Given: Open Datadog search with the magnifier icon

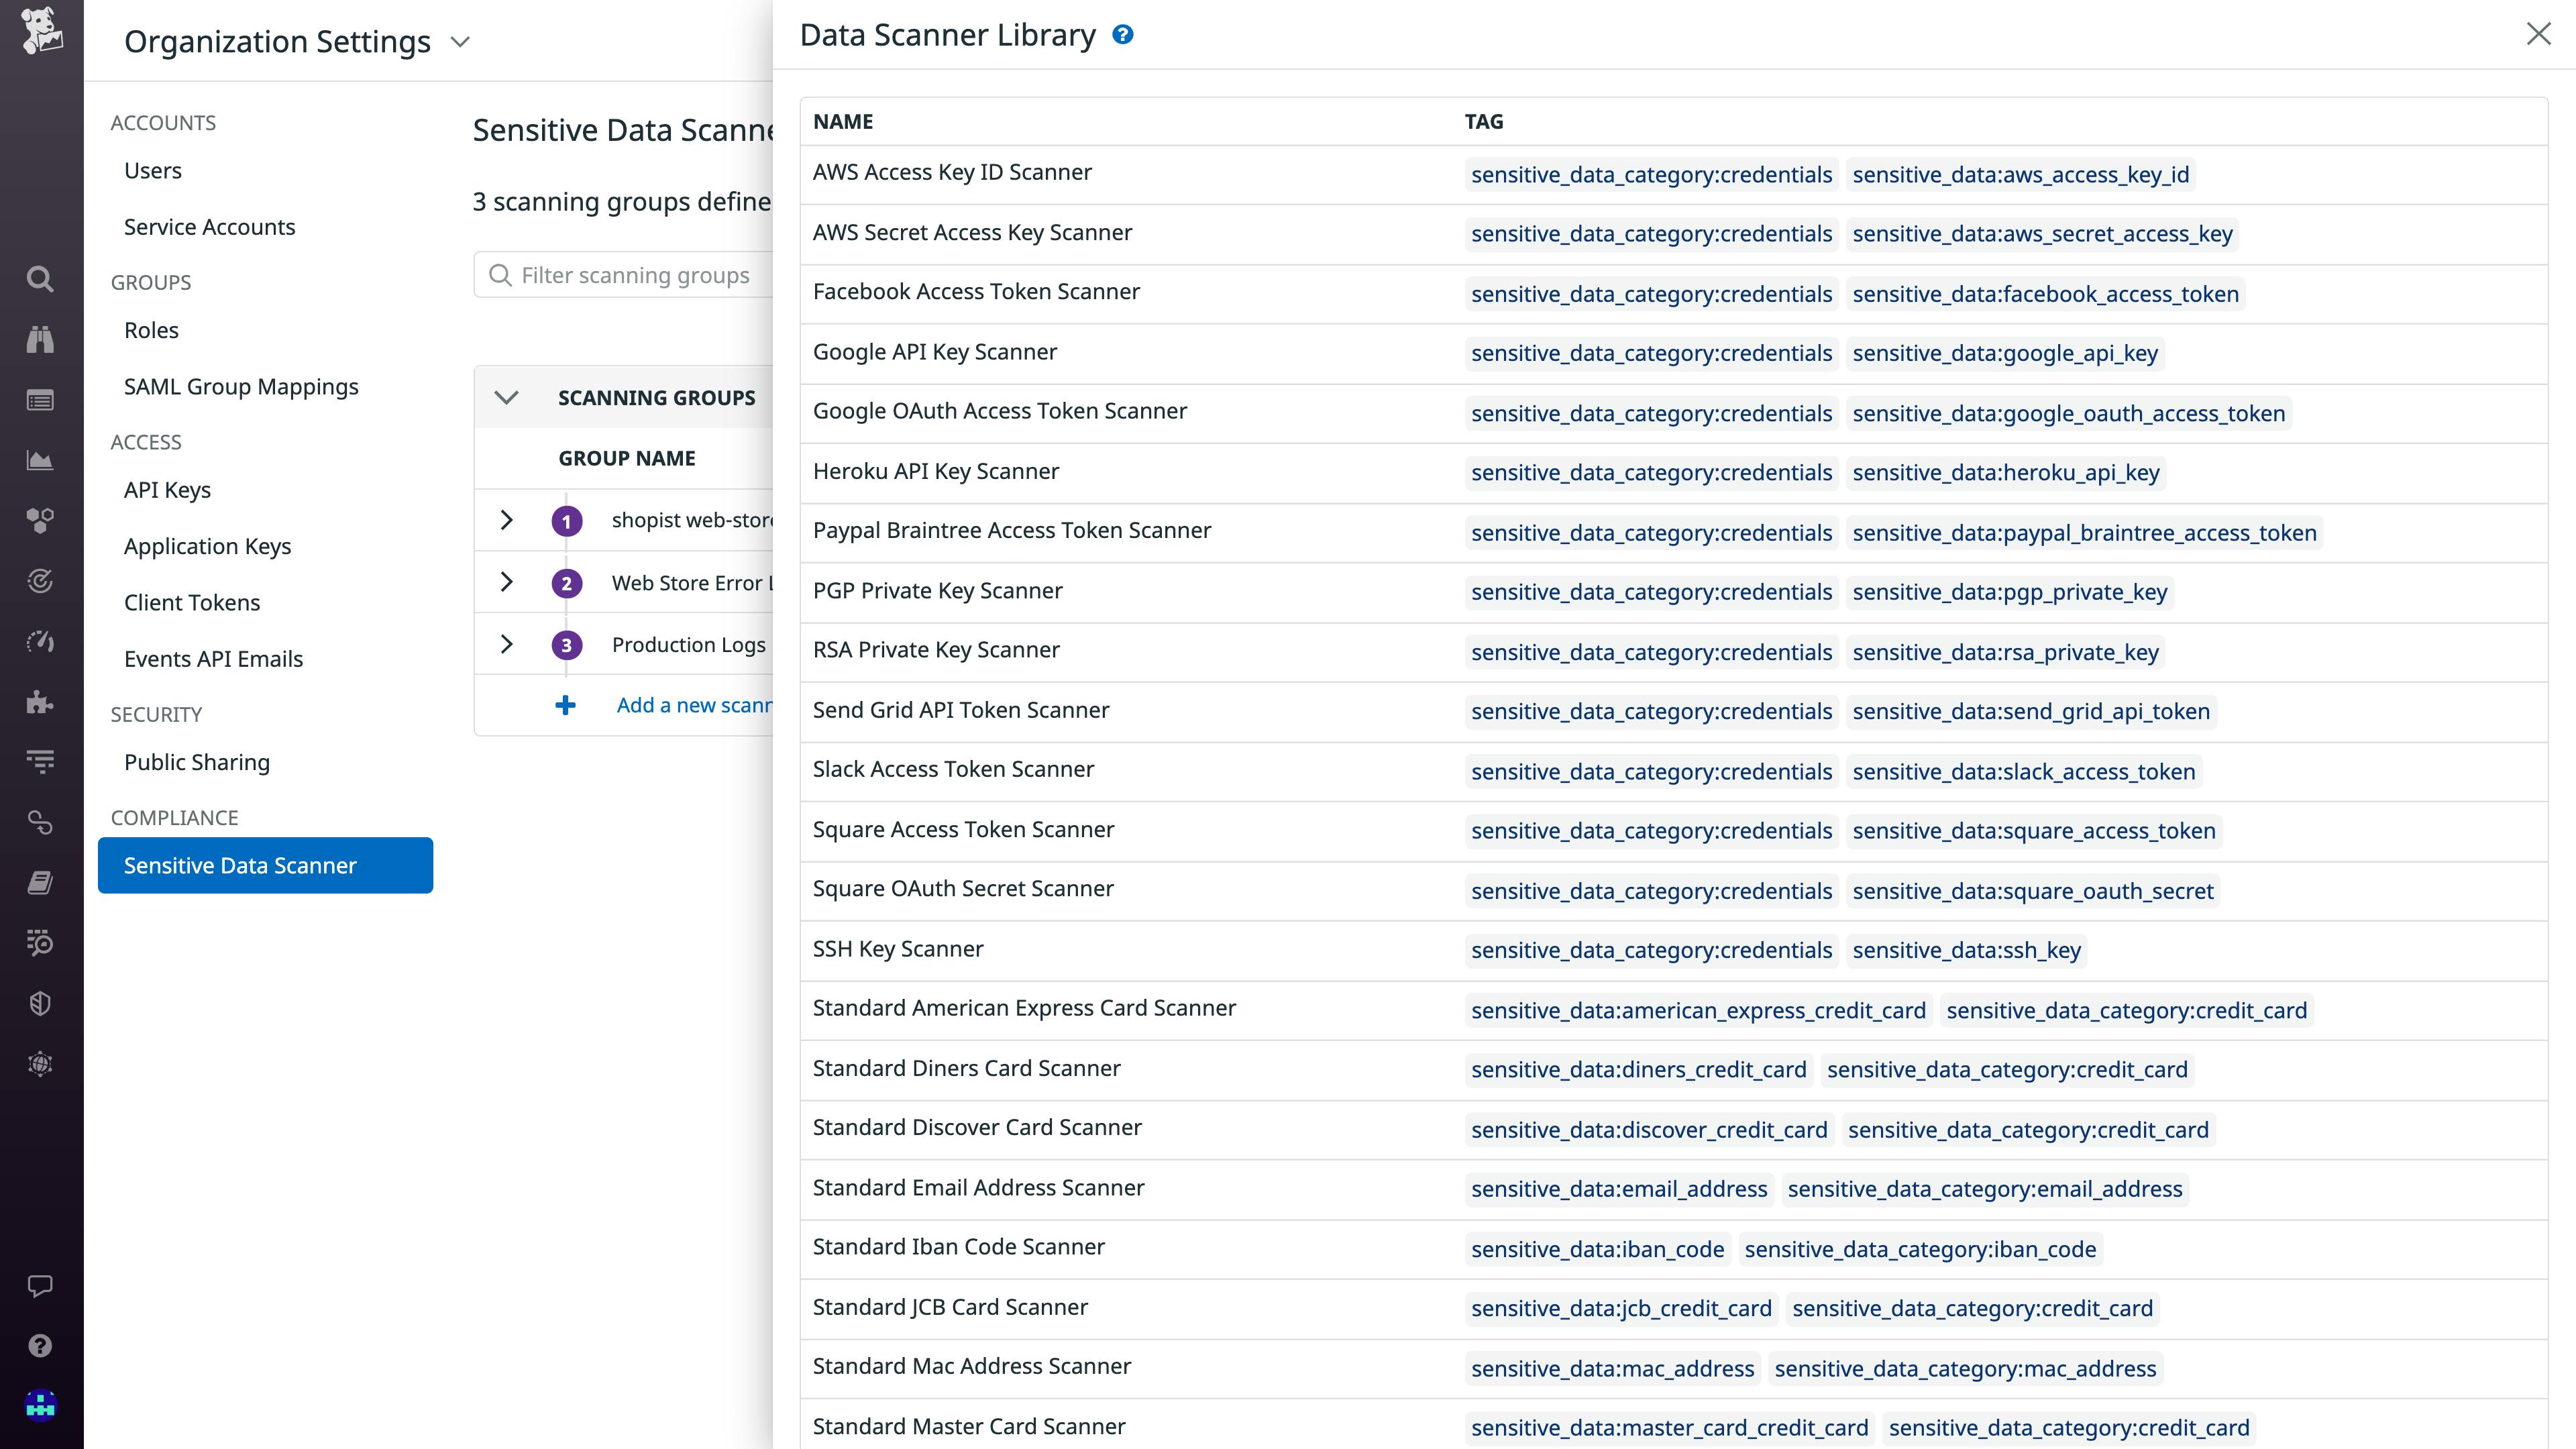Looking at the screenshot, I should tap(40, 279).
